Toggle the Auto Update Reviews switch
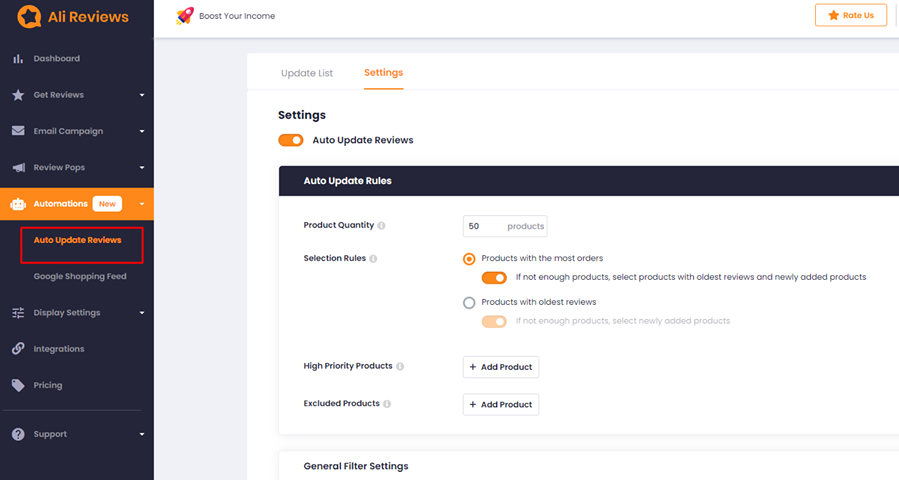 (291, 141)
